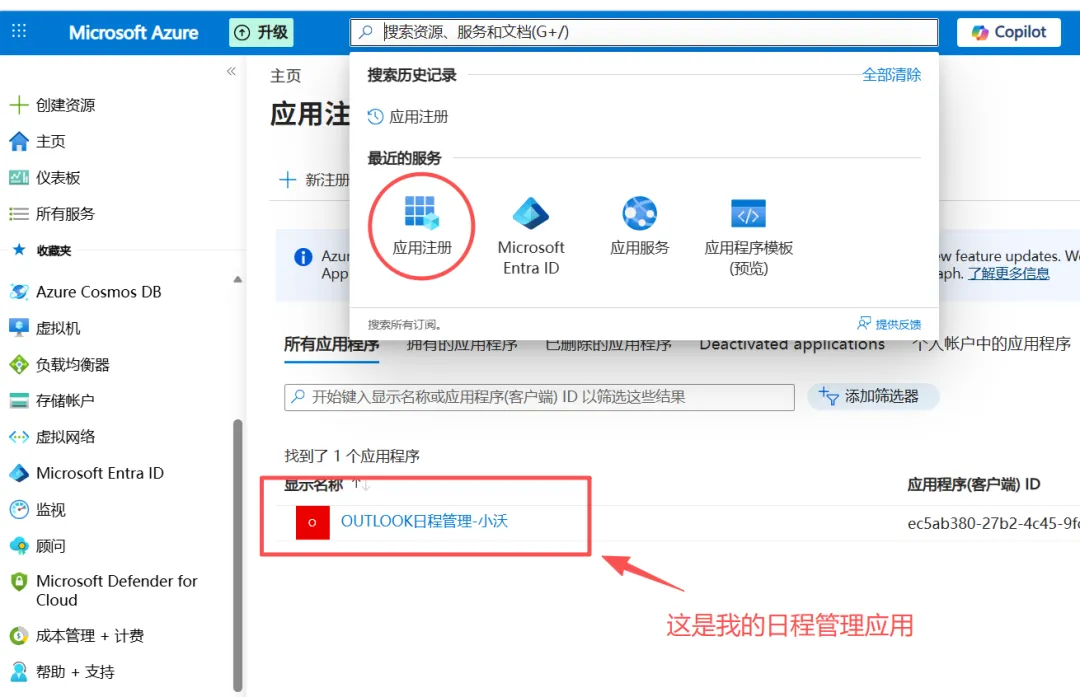Switch to 个人帐户中的应用程序 tab
1080x697 pixels.
(991, 344)
